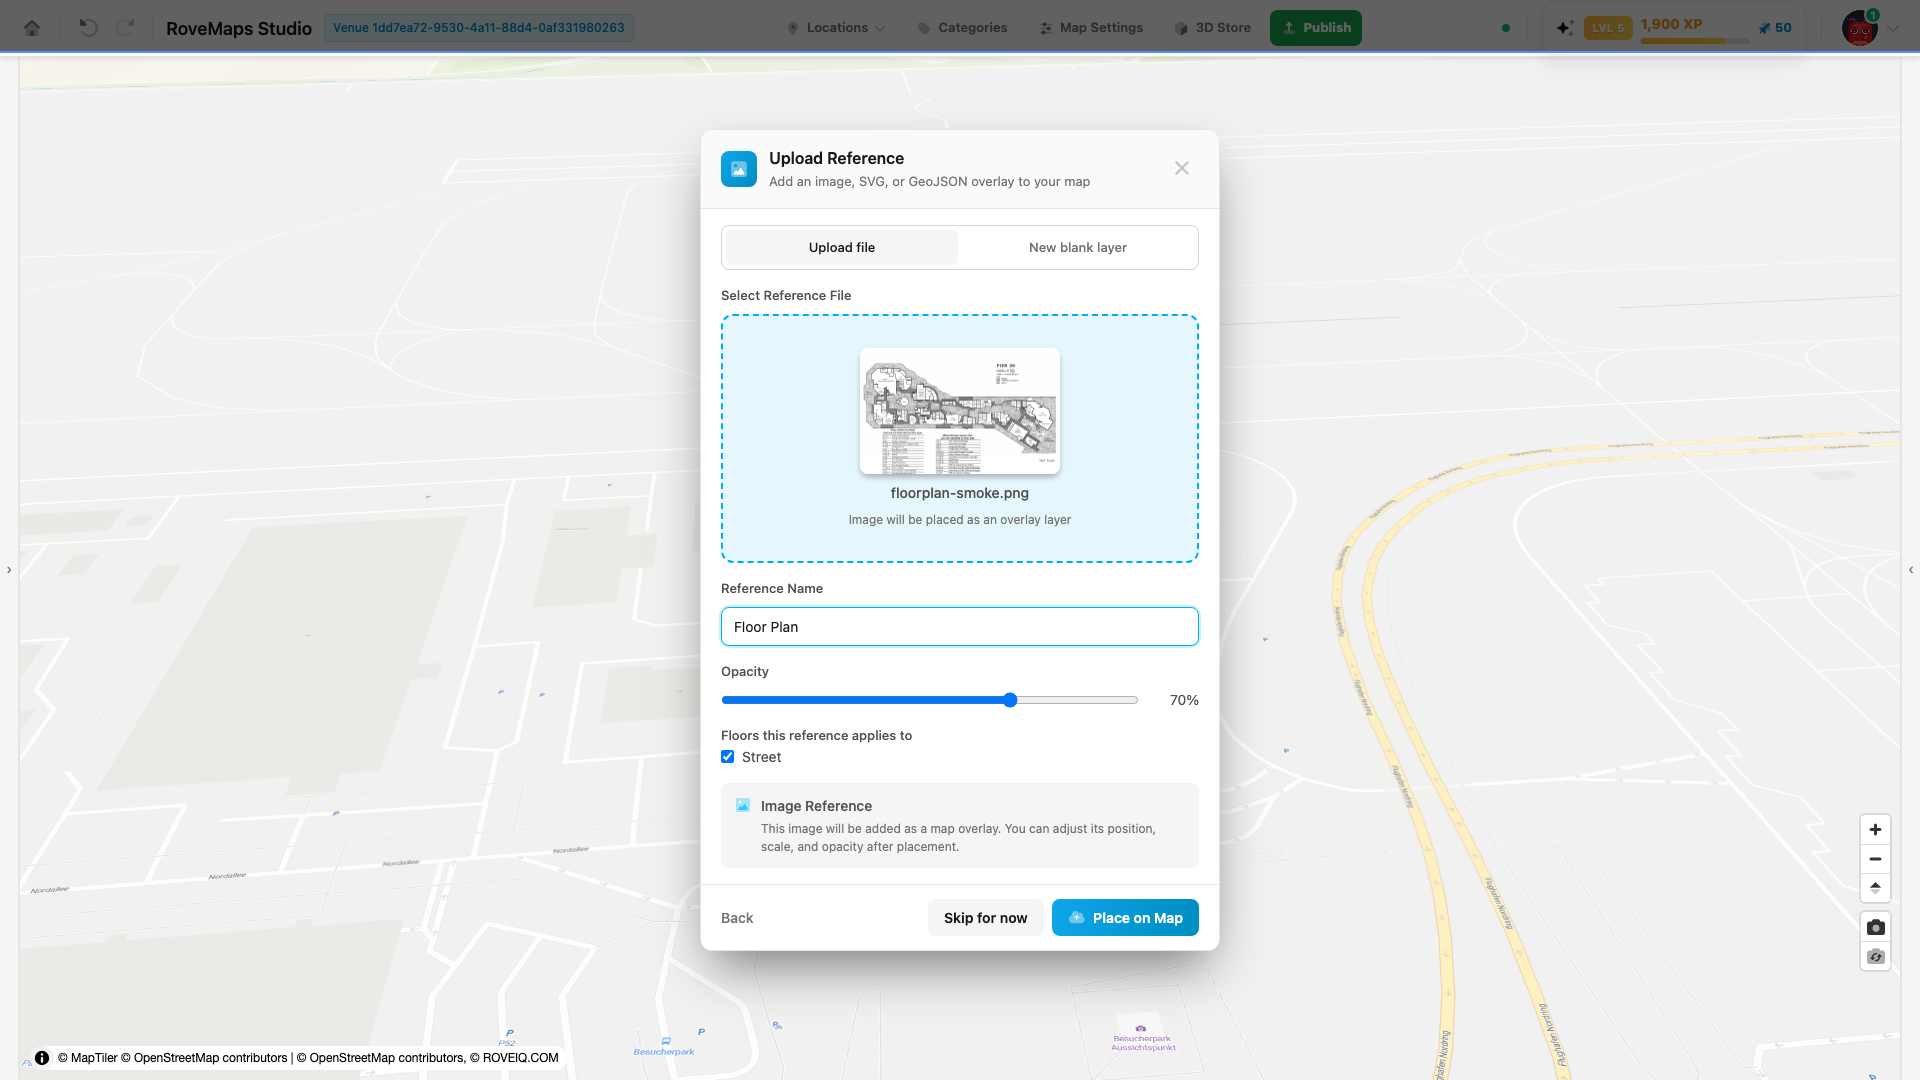Expand the left sidebar panel

click(x=9, y=570)
